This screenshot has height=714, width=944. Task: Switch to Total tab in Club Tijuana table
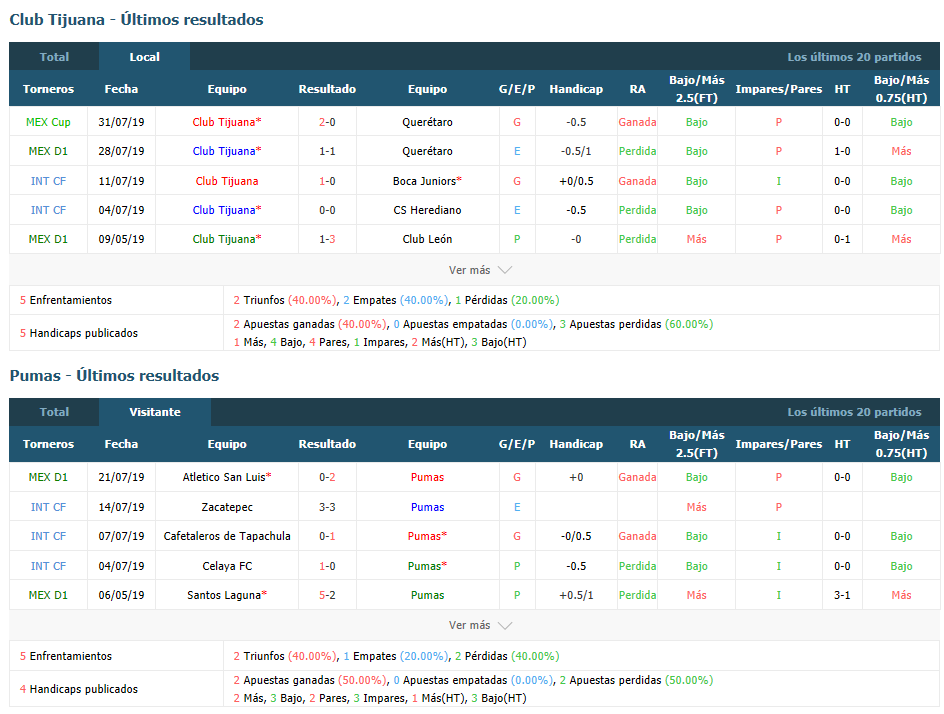click(54, 57)
